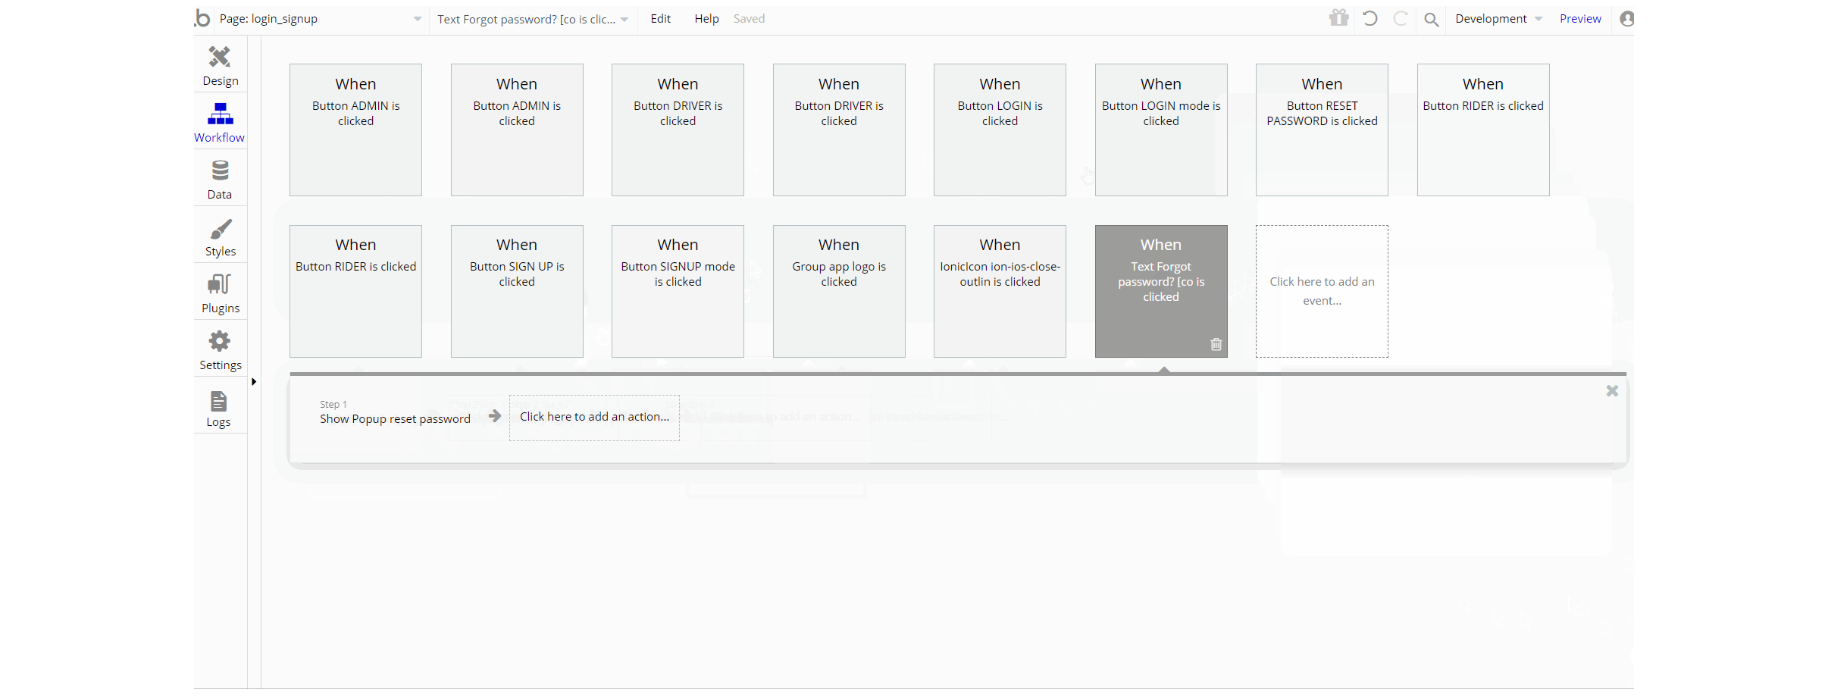Open the Data tab icon
Image resolution: width=1830 pixels, height=696 pixels.
220,171
